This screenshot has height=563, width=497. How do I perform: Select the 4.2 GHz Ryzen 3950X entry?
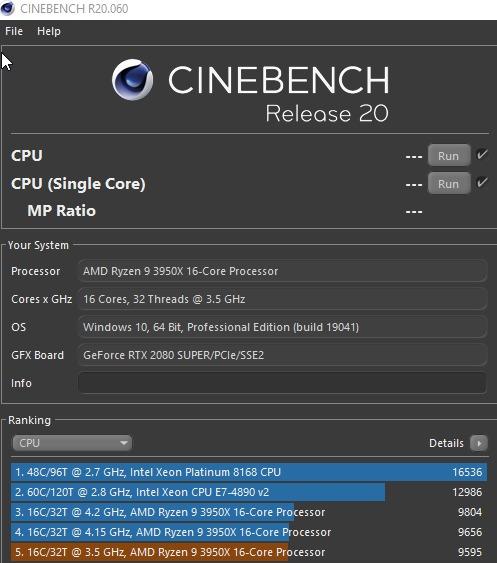coord(249,512)
